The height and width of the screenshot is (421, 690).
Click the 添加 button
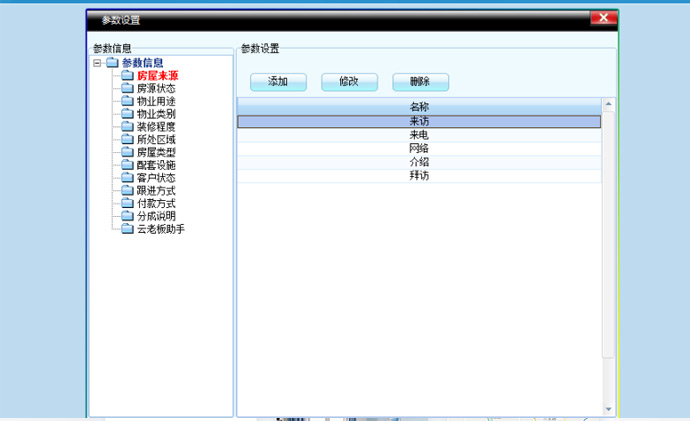click(278, 82)
